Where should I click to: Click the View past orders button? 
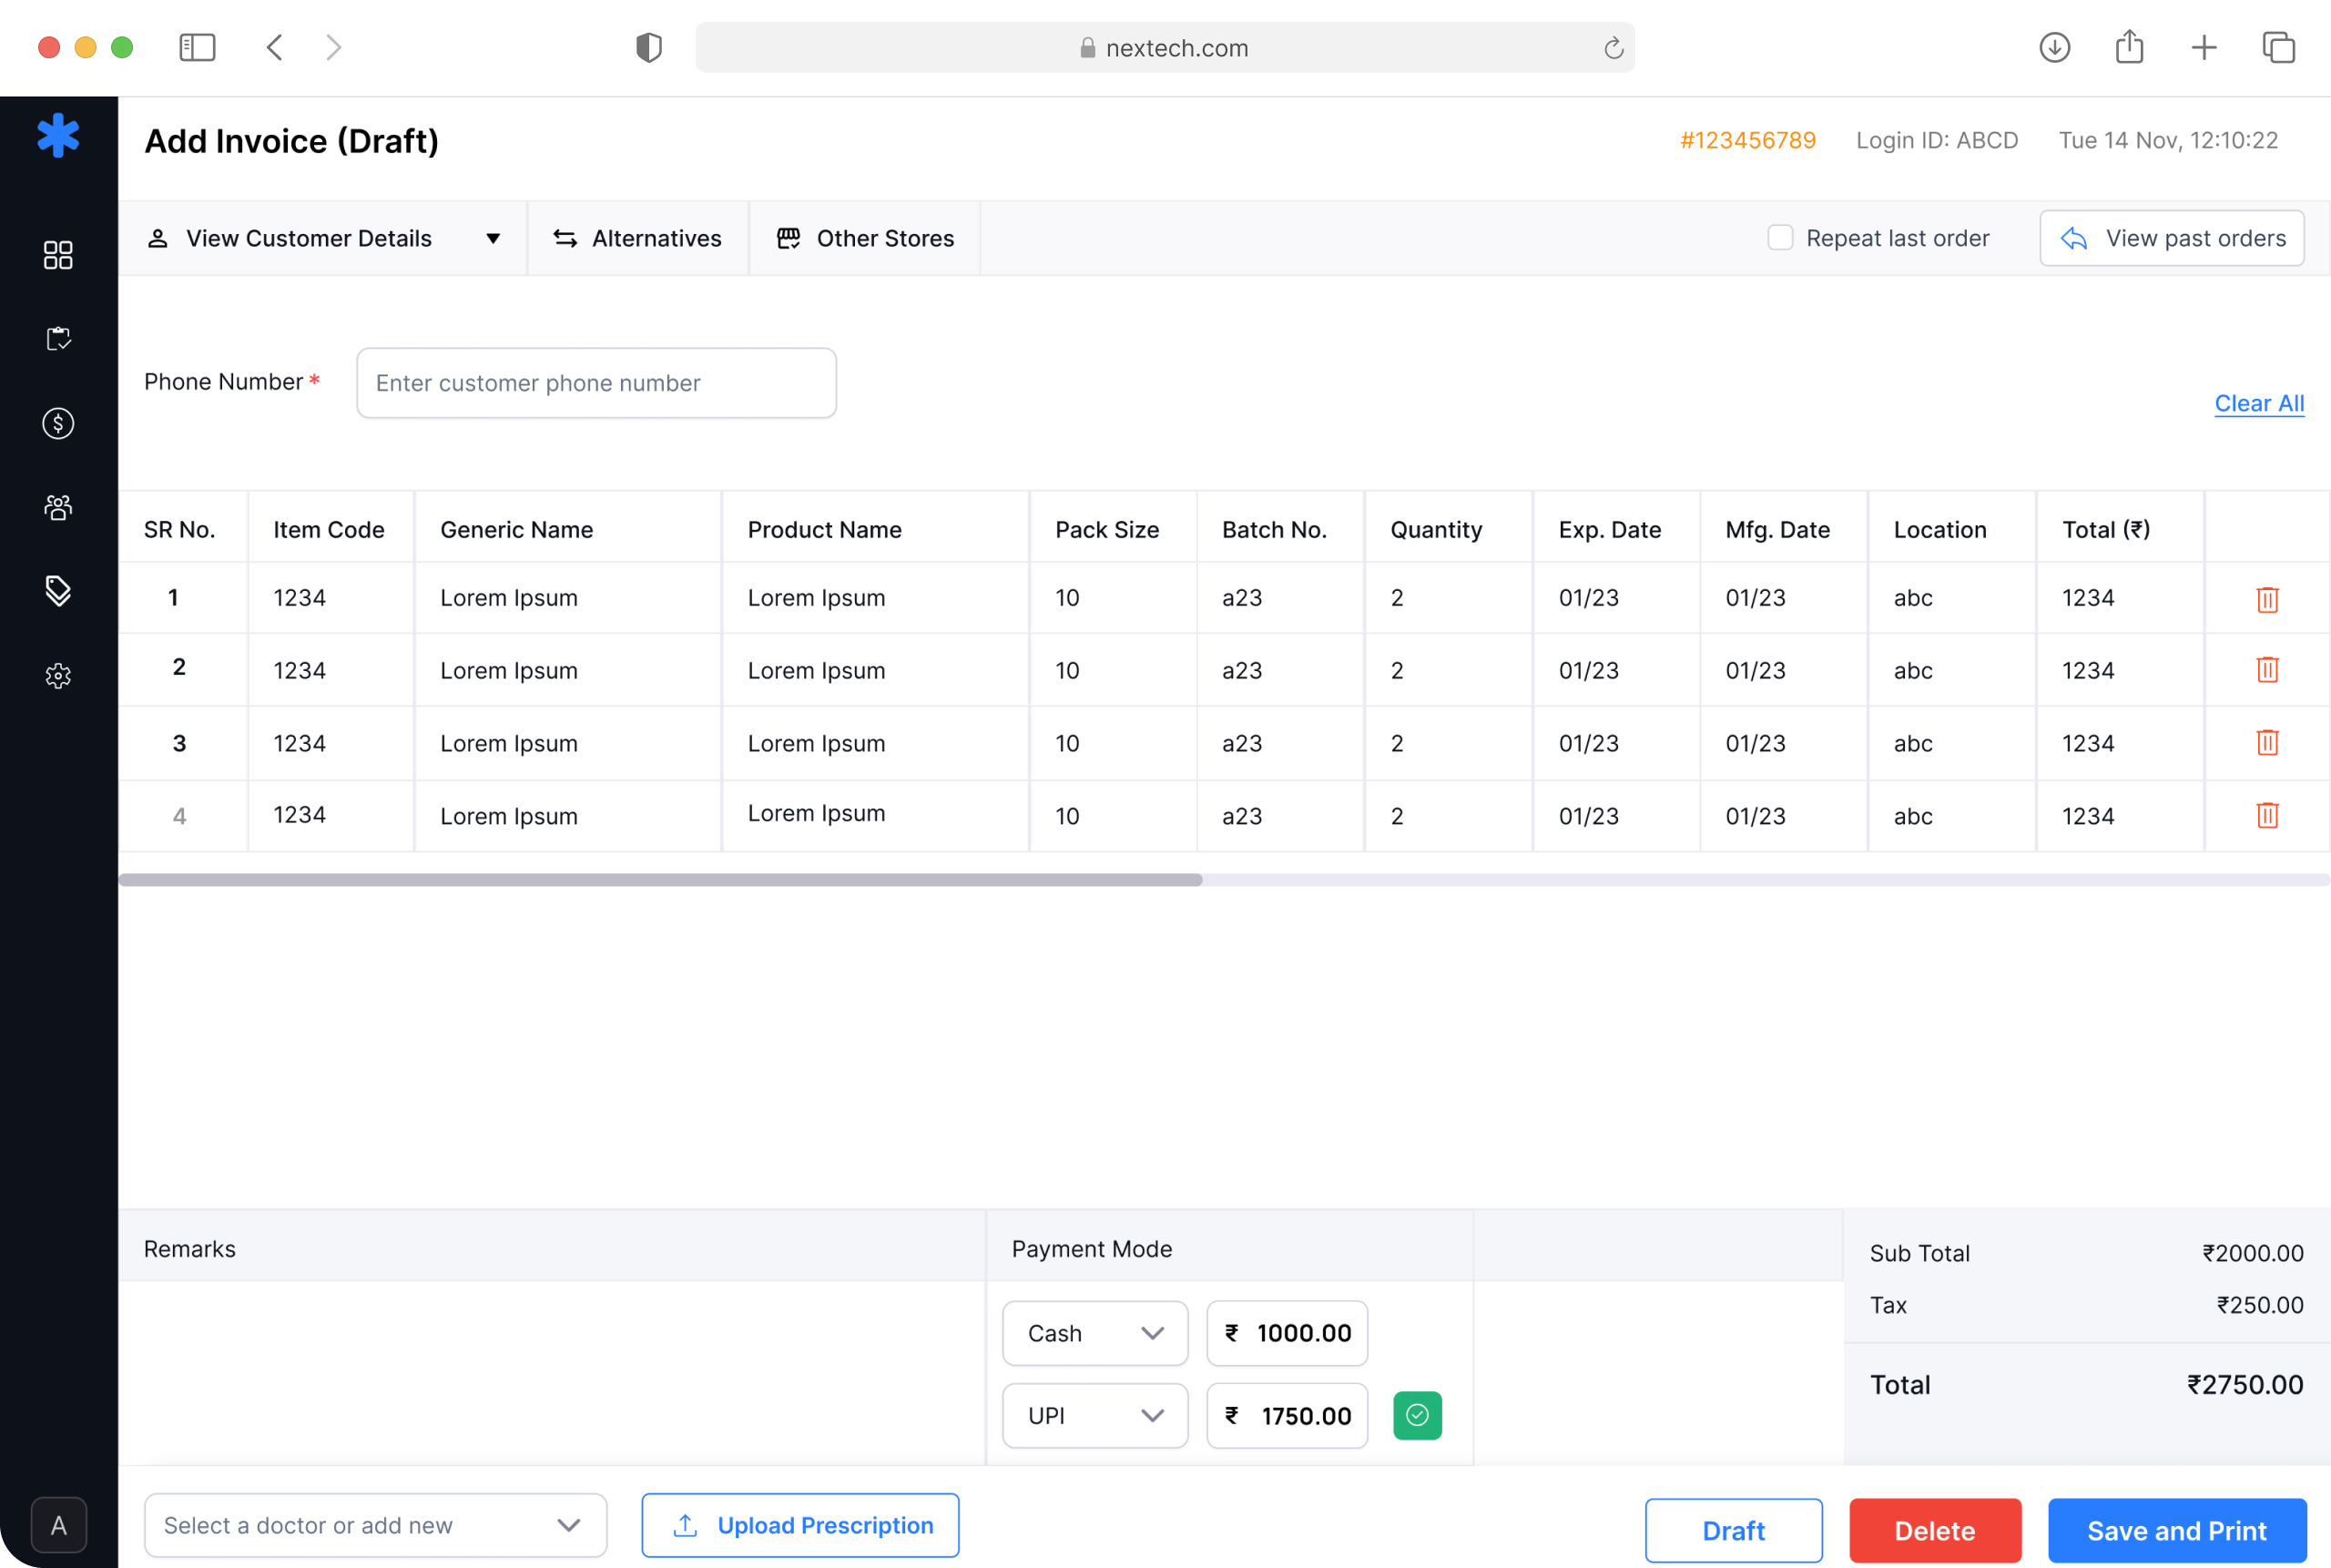(2172, 238)
